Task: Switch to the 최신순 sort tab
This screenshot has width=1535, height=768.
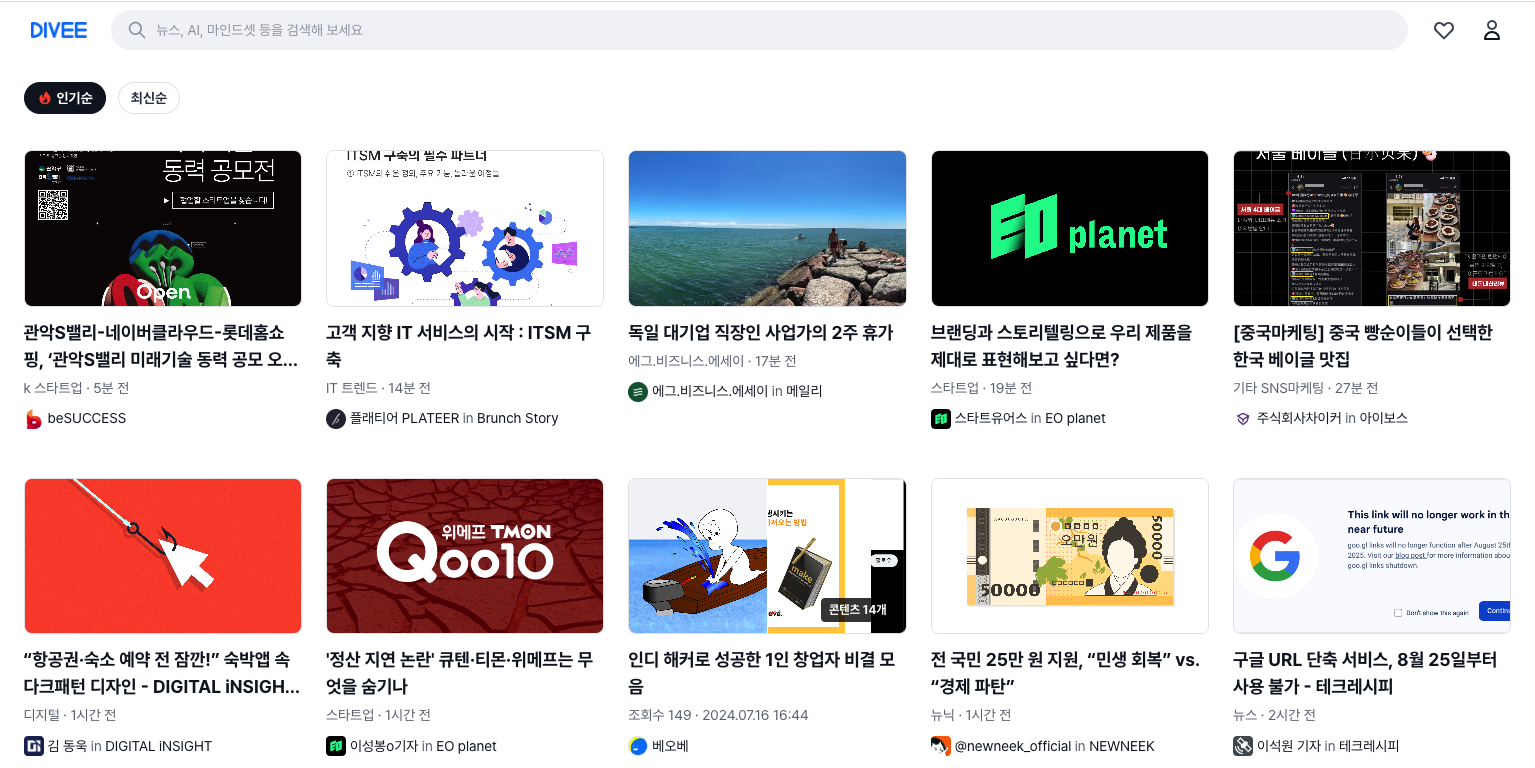Action: (x=149, y=98)
